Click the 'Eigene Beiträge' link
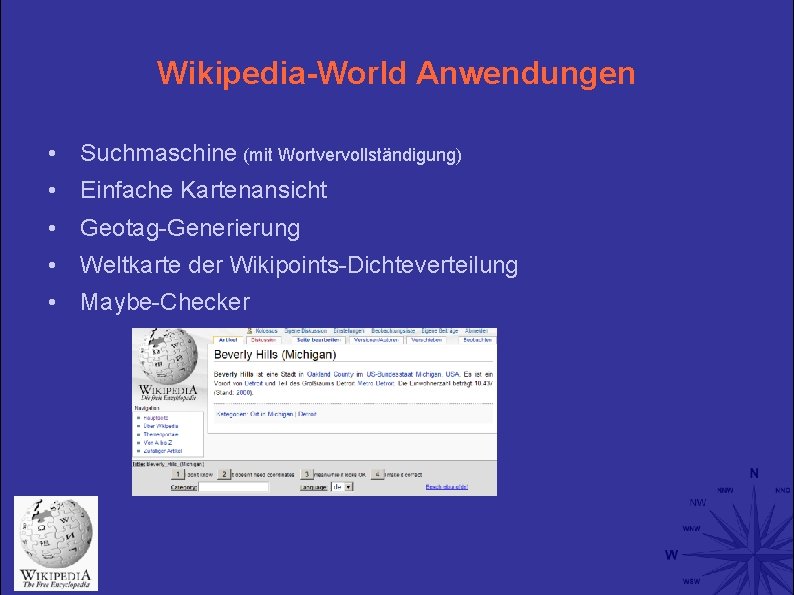 click(440, 331)
